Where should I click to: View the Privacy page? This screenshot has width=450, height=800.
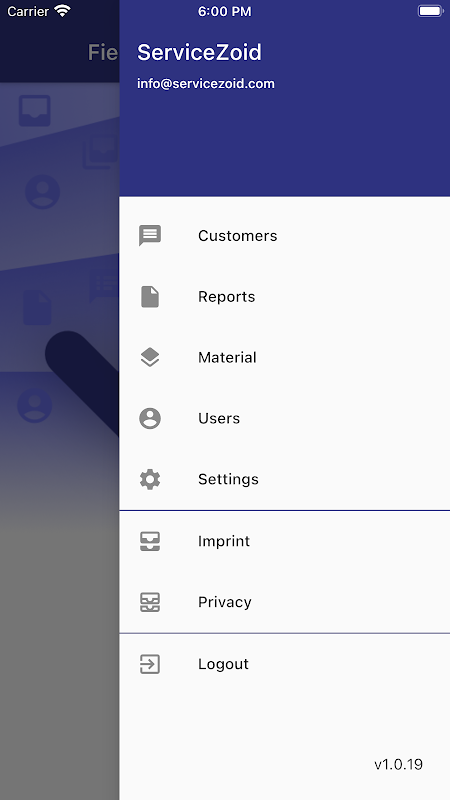285,602
